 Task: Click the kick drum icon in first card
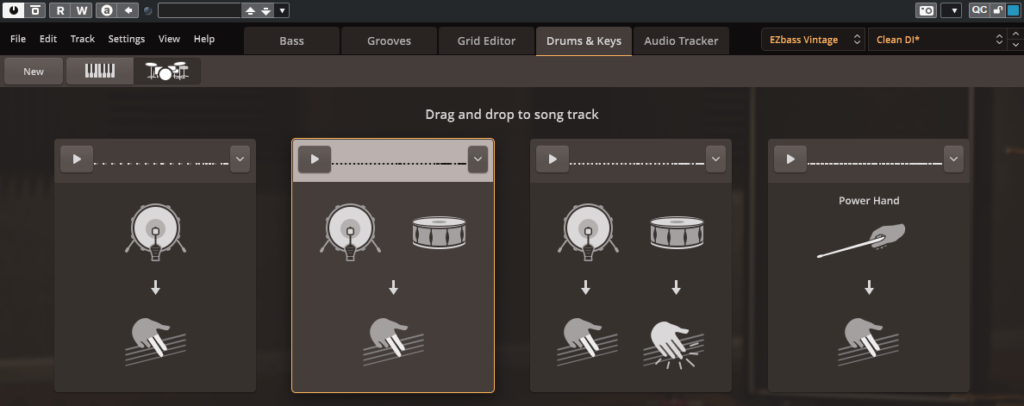point(155,232)
